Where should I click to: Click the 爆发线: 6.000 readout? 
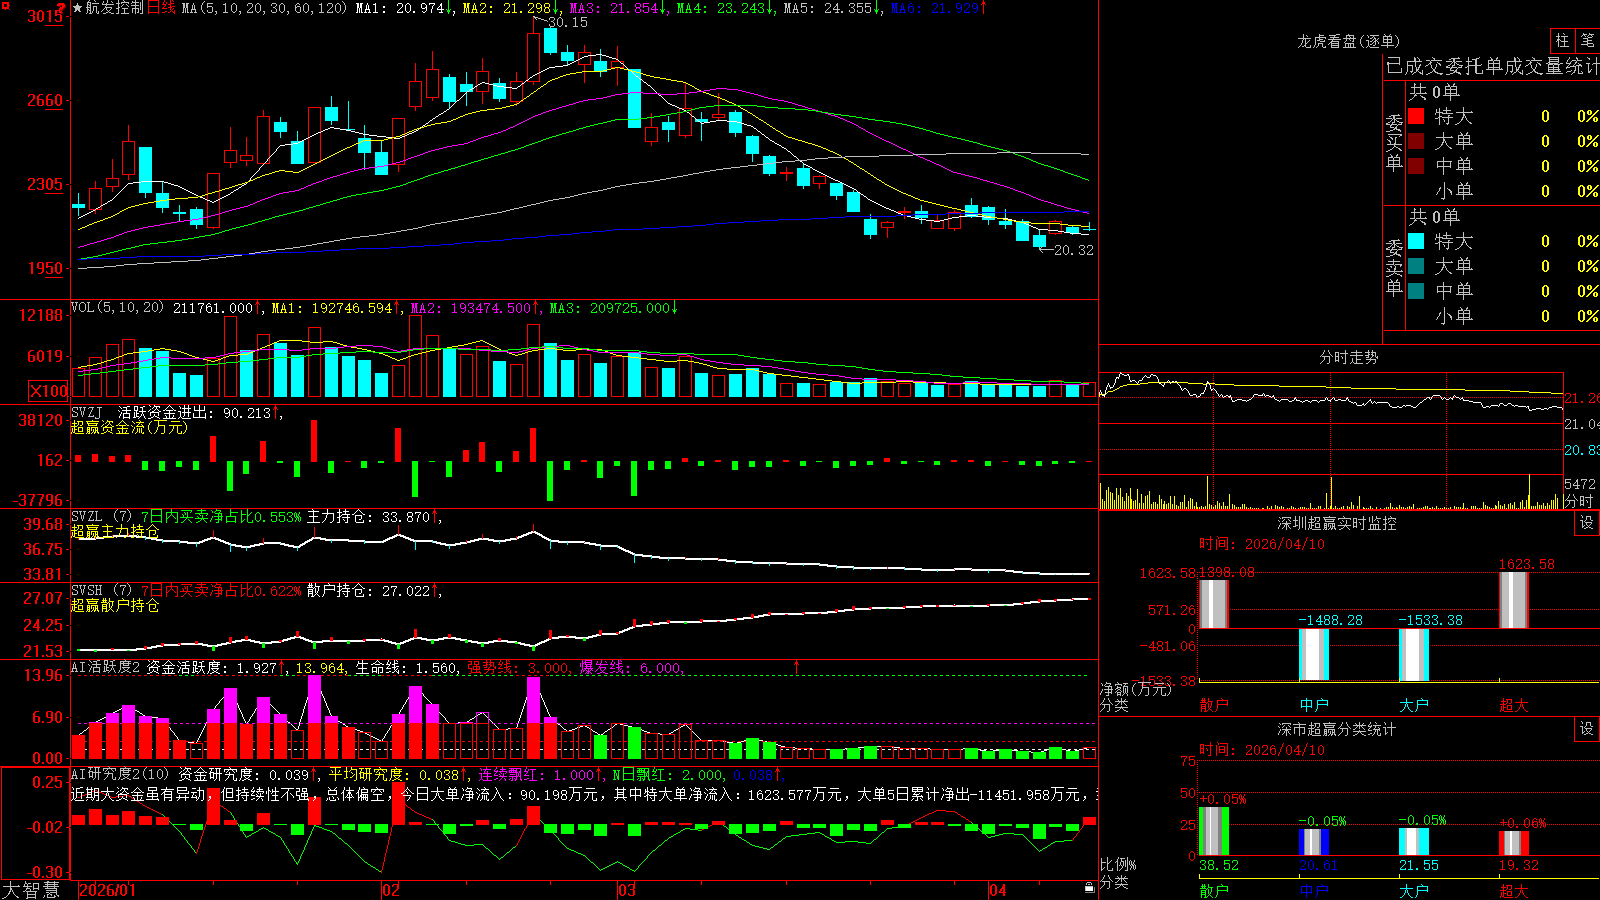click(x=632, y=668)
